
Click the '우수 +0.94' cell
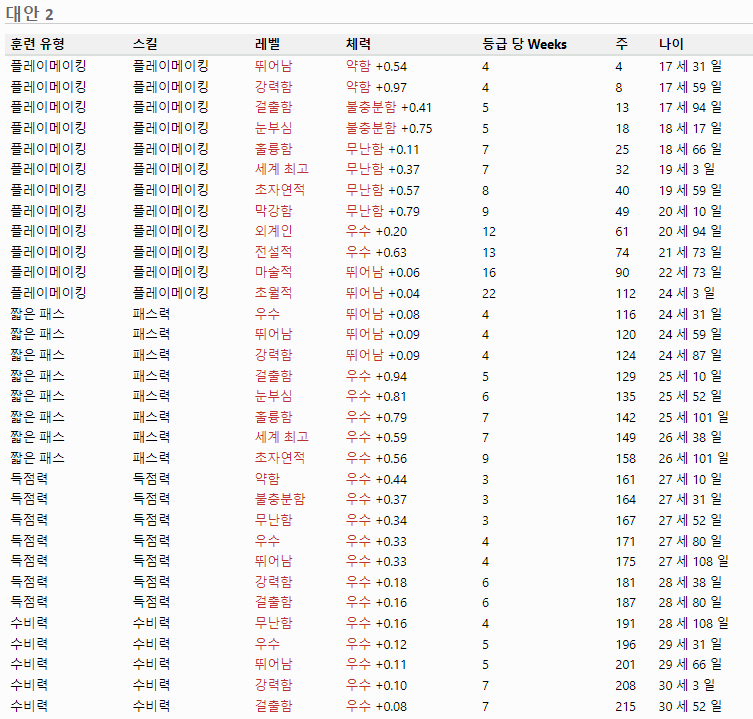(376, 376)
